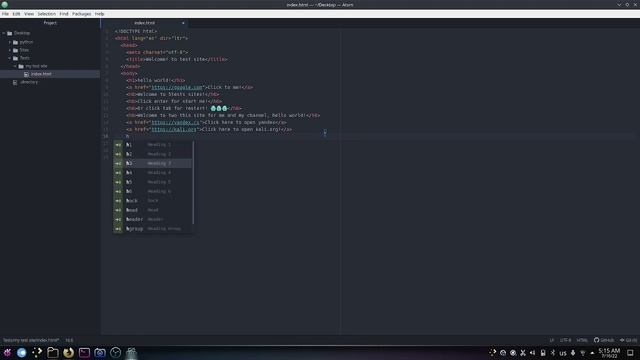Image resolution: width=640 pixels, height=360 pixels.
Task: Click the index.html file icon in tree
Action: point(27,74)
